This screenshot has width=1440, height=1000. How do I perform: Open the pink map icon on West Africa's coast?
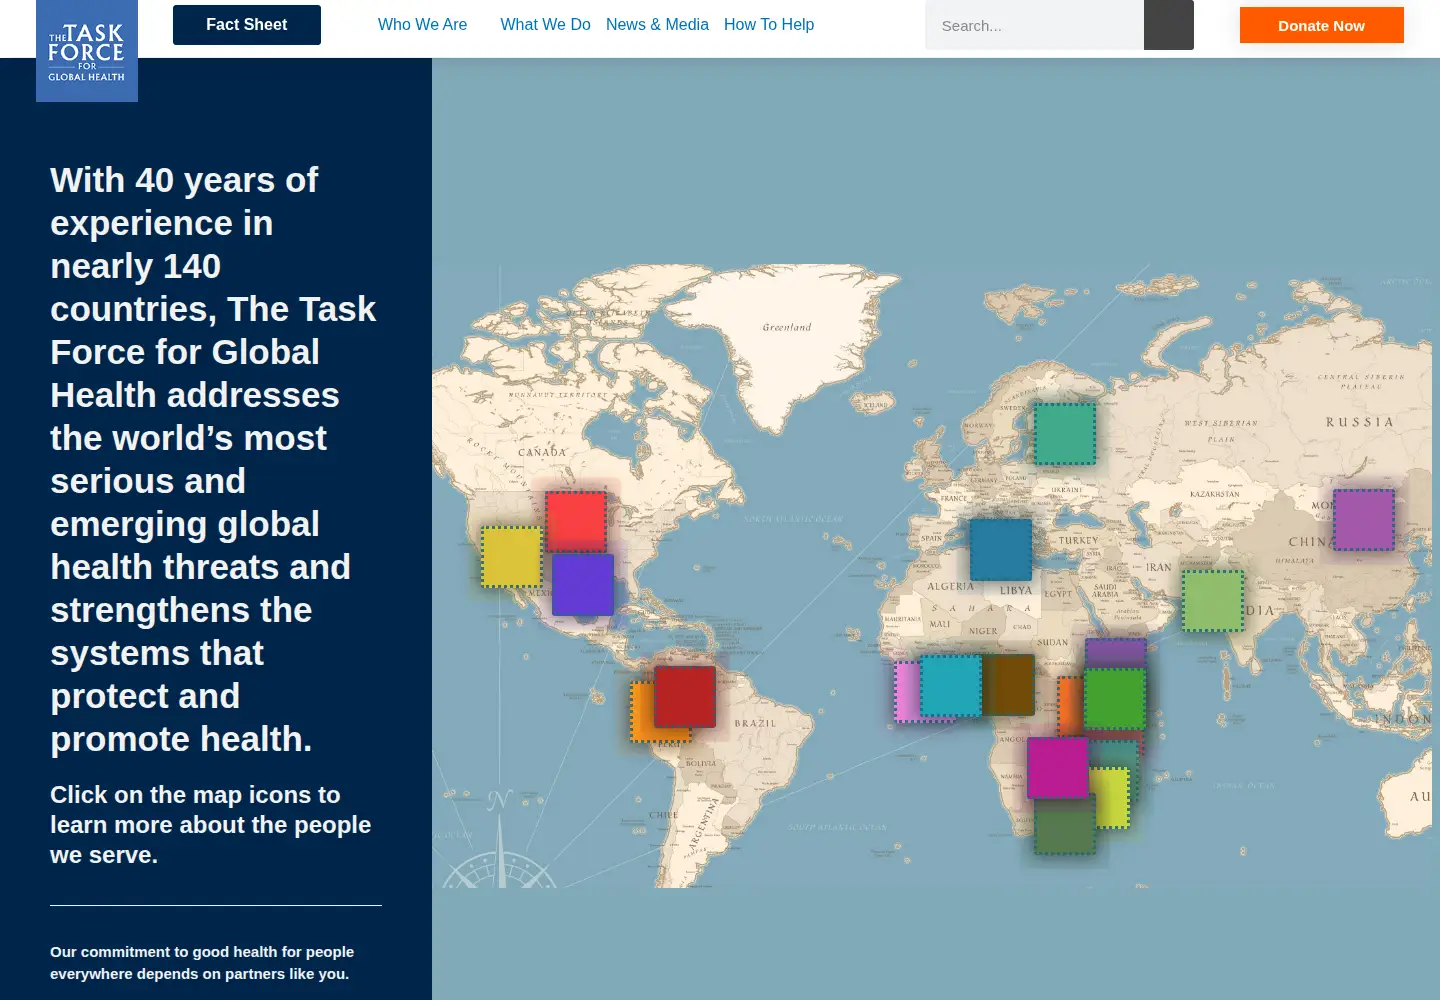point(906,692)
